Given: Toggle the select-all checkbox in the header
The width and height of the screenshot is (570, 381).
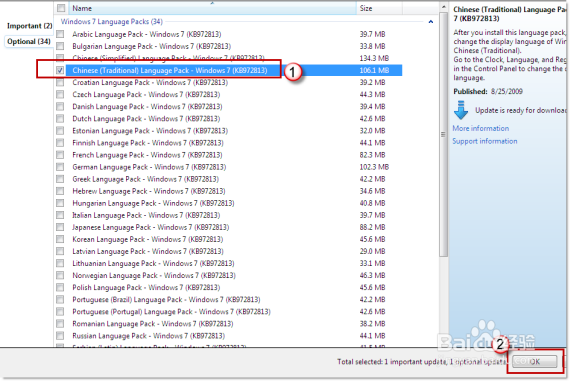Looking at the screenshot, I should pos(61,8).
